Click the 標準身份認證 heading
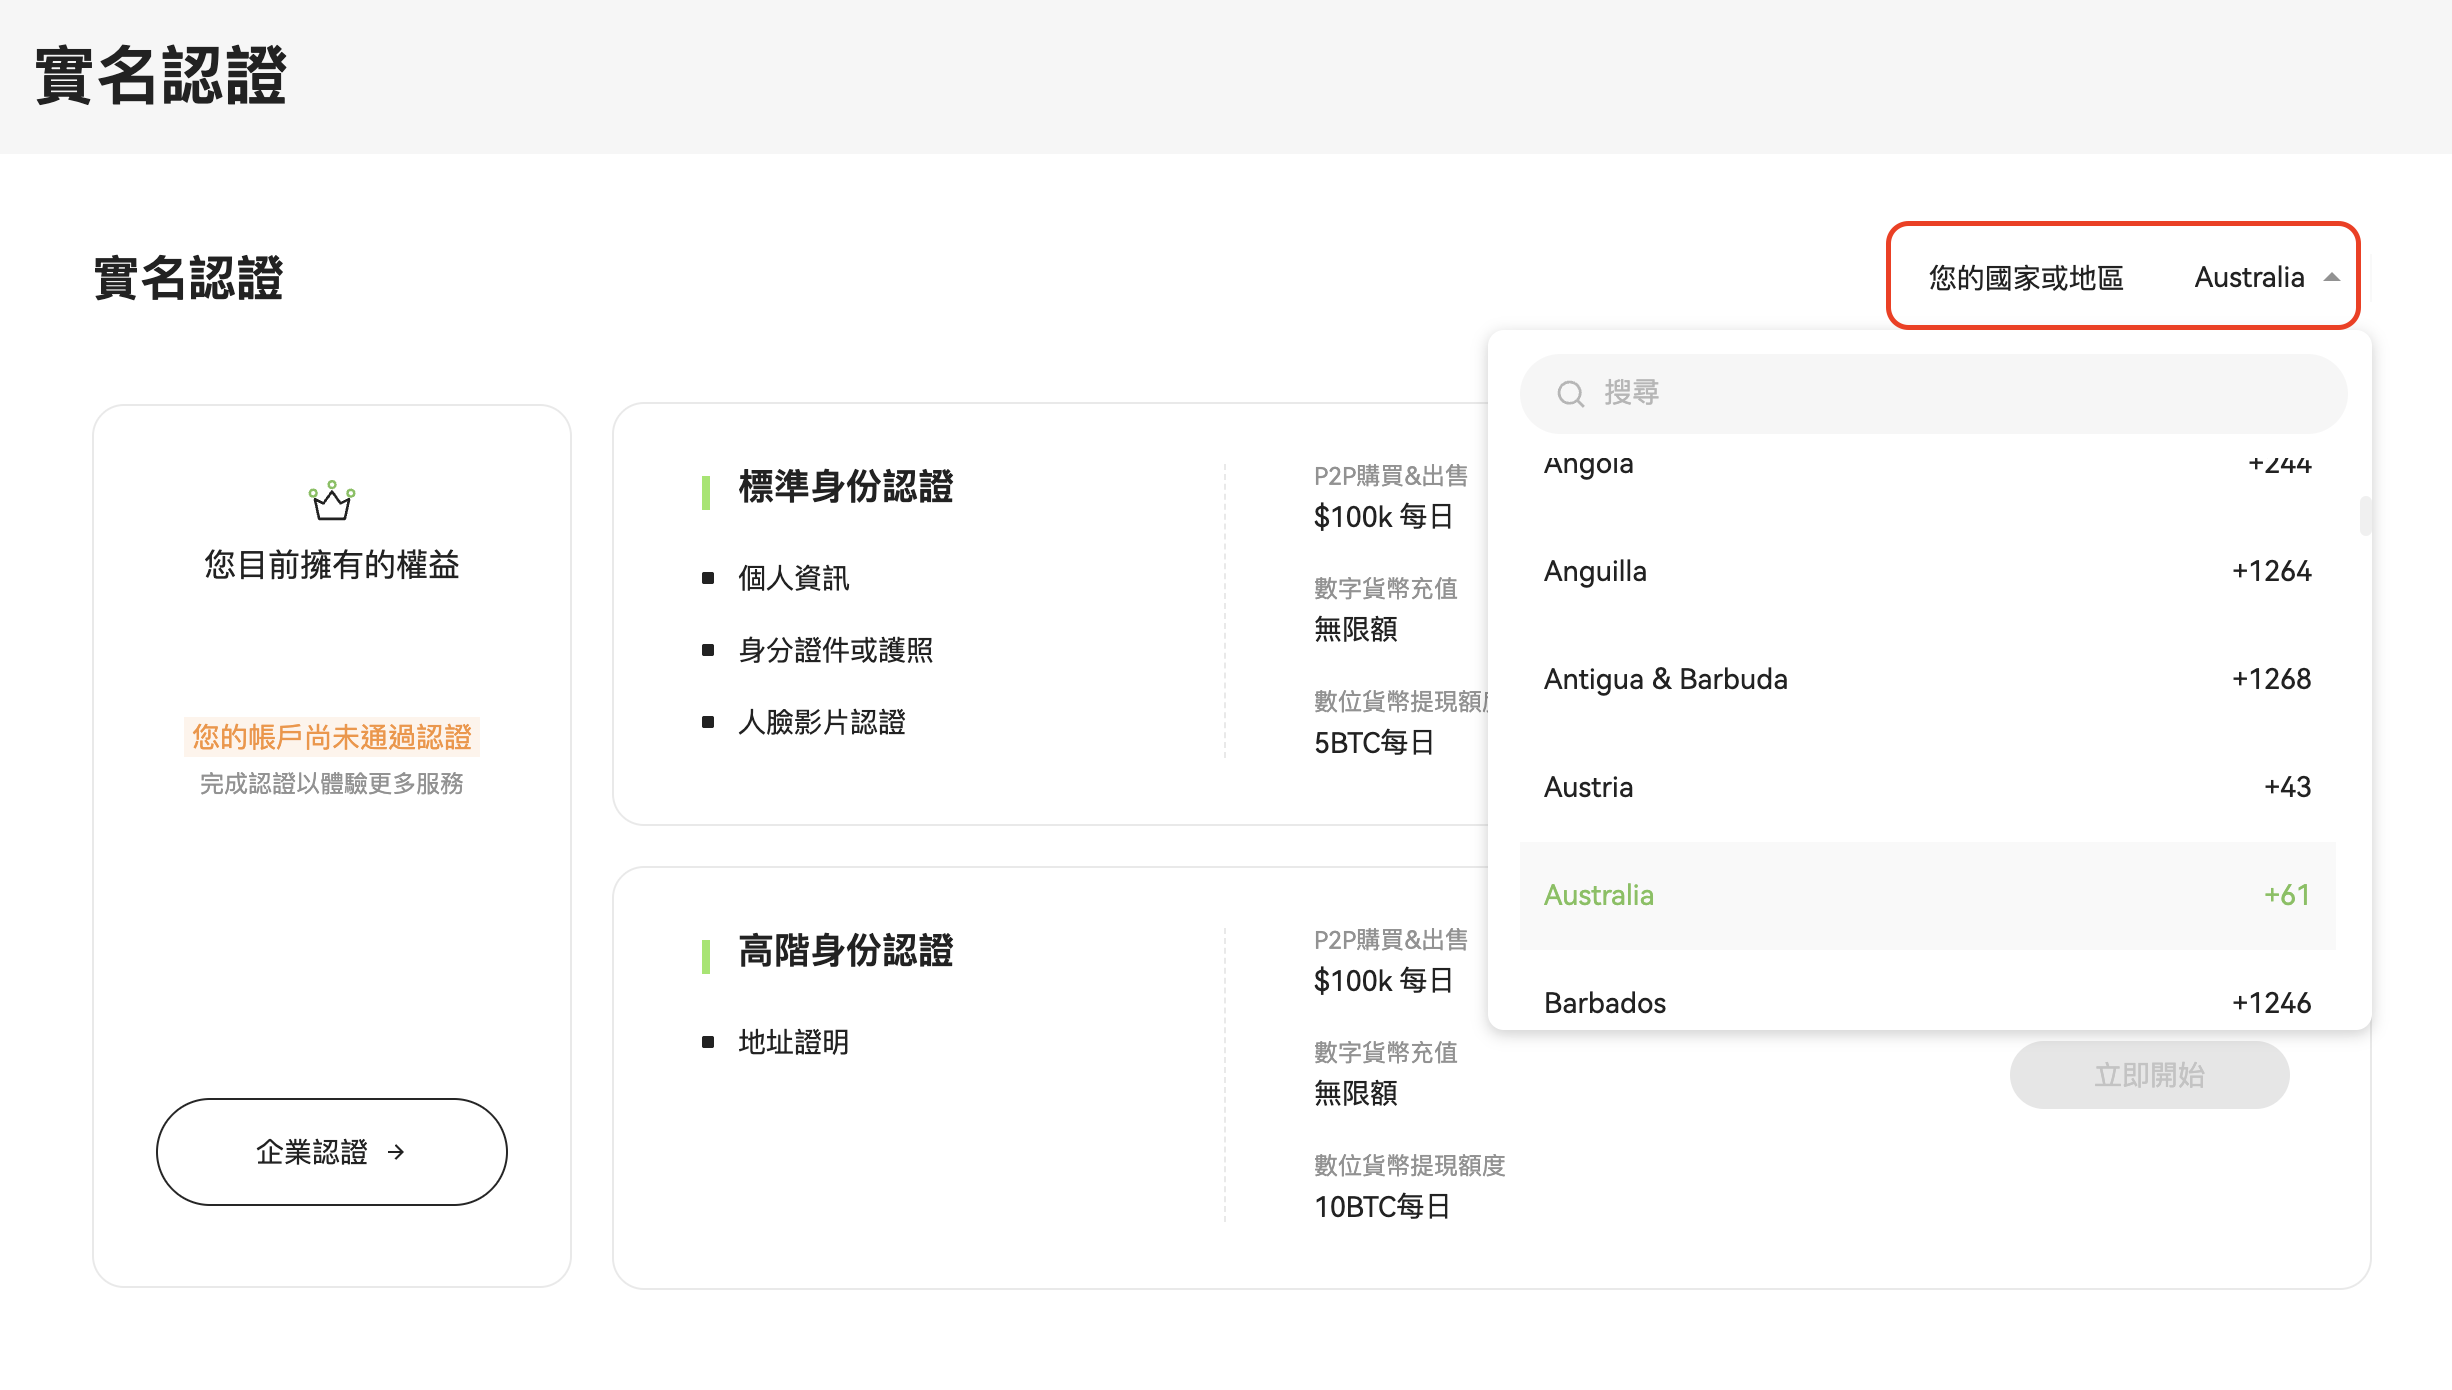 click(x=845, y=487)
